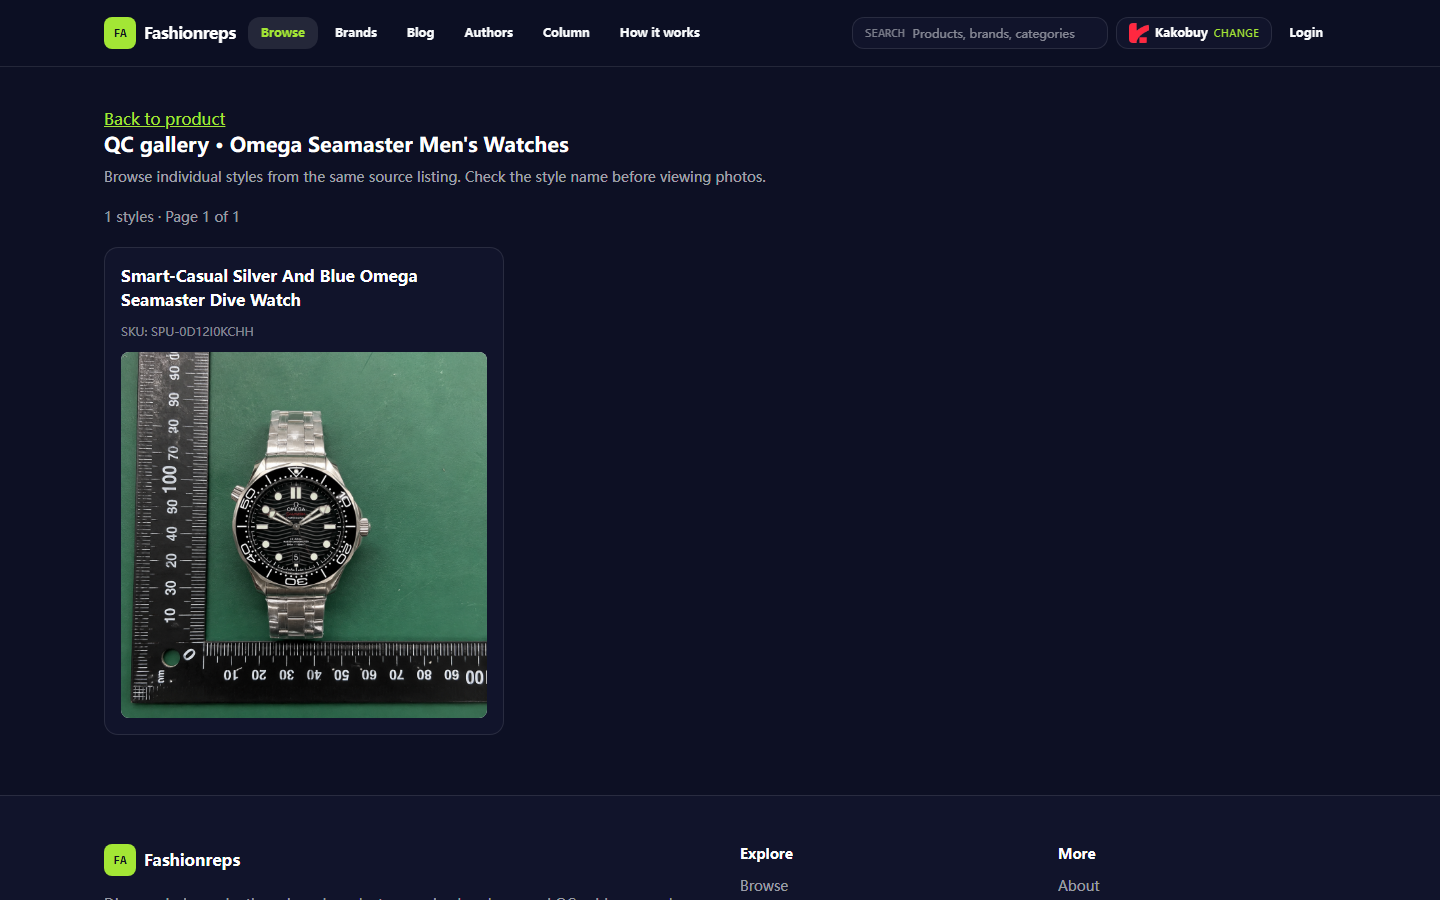Viewport: 1440px width, 900px height.
Task: Open the Column nav item
Action: point(566,33)
